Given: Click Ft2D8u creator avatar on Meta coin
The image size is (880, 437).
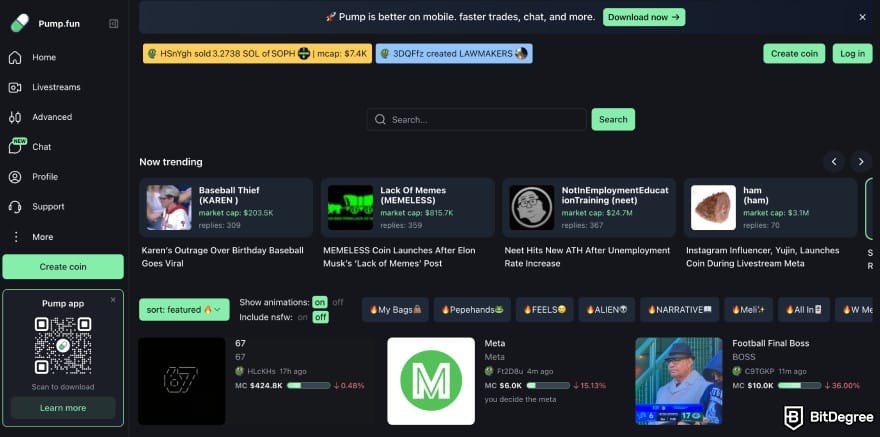Looking at the screenshot, I should (x=489, y=371).
